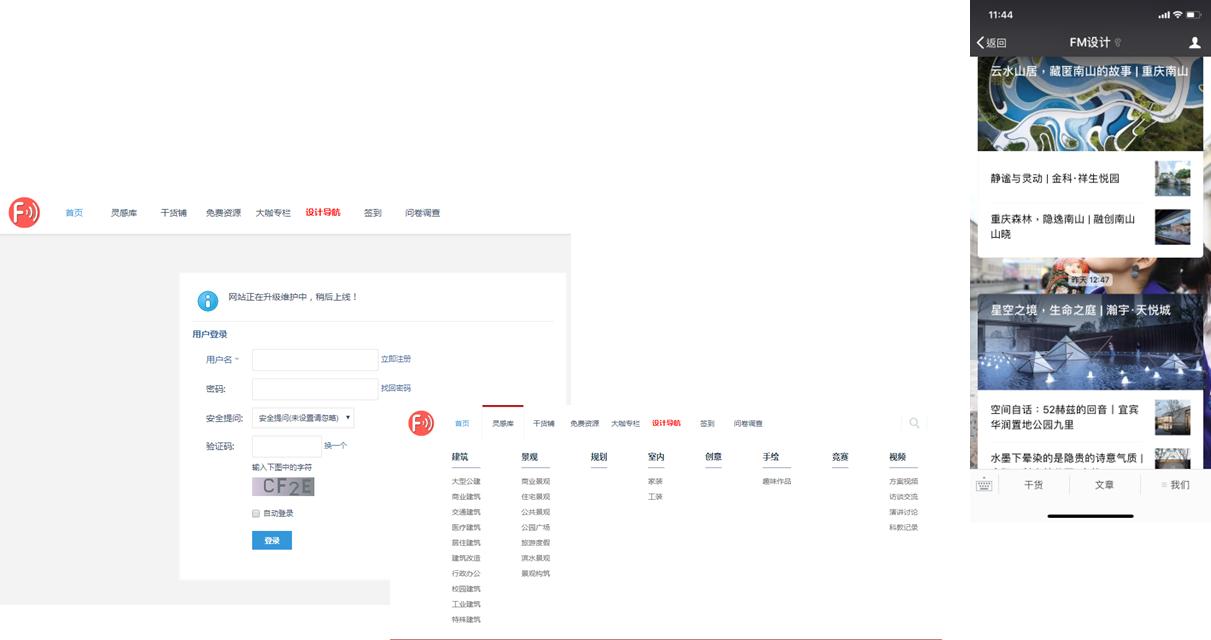
Task: Expand the 用户名 login type selector
Action: (223, 359)
